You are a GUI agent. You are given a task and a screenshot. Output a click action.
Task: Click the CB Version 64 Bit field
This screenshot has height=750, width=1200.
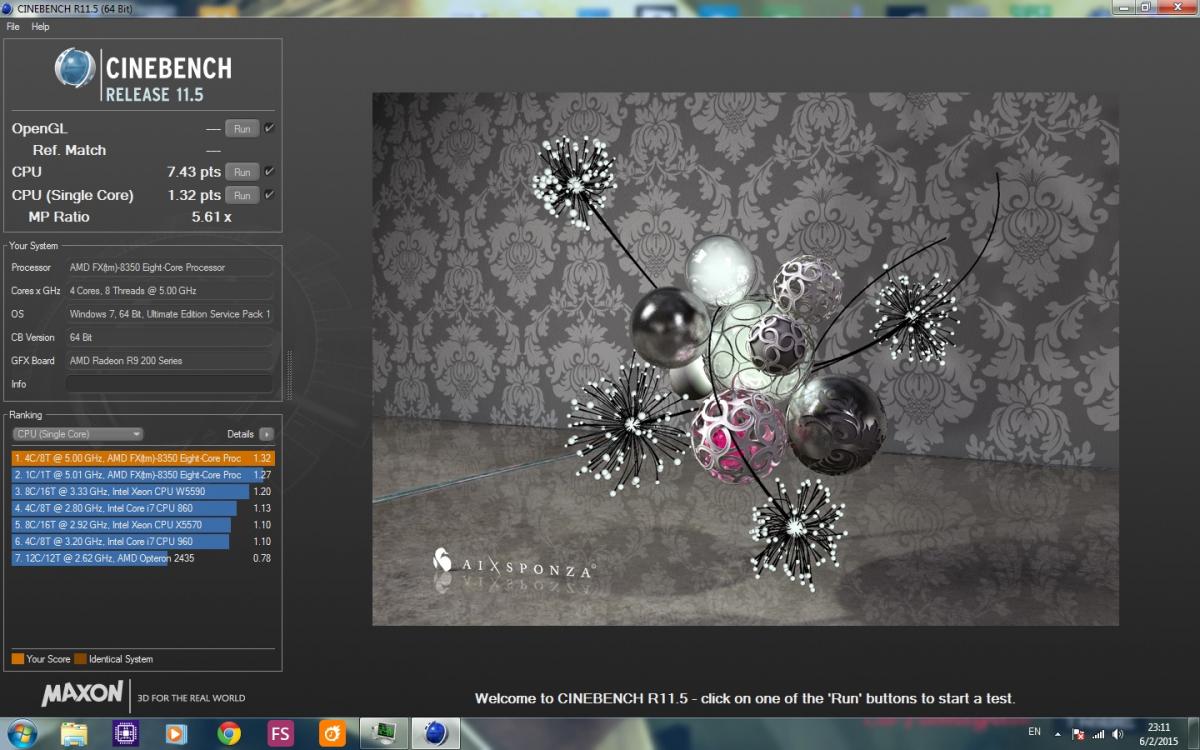(169, 337)
